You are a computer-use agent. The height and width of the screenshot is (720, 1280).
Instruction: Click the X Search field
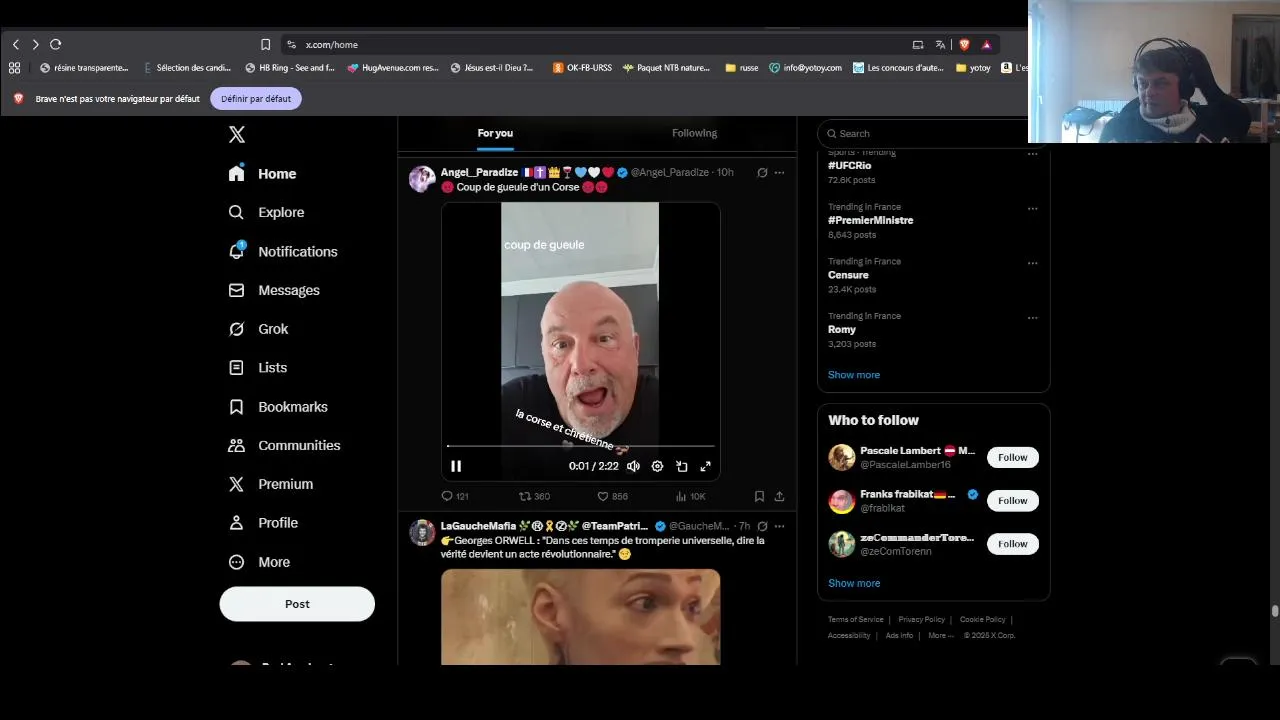pyautogui.click(x=930, y=133)
